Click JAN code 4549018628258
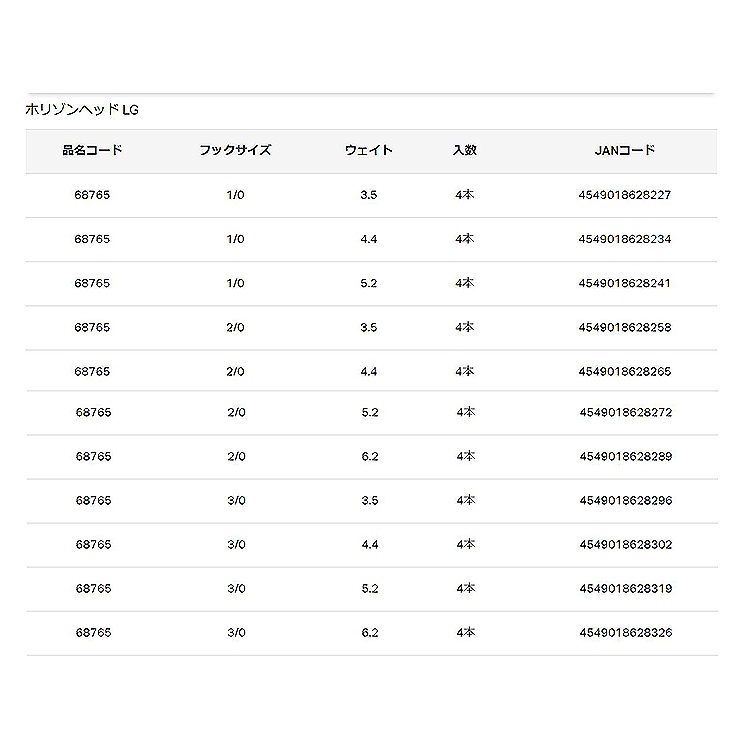The image size is (750, 750). (x=624, y=328)
